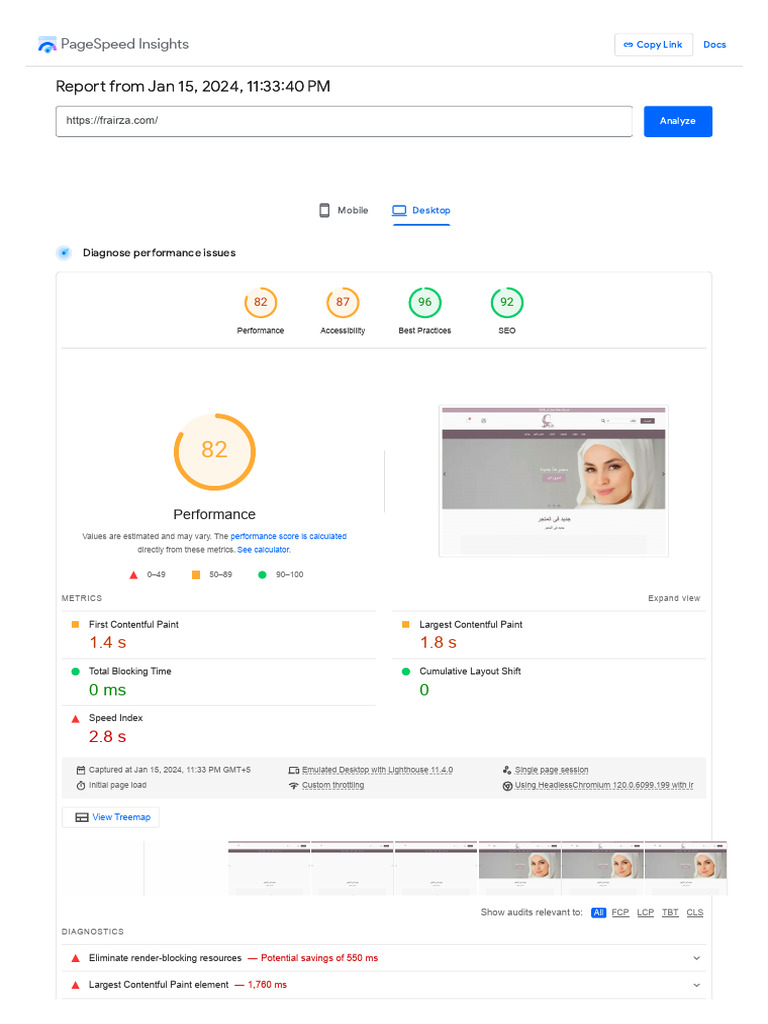Click the green circle 90–100 legend icon

[262, 575]
